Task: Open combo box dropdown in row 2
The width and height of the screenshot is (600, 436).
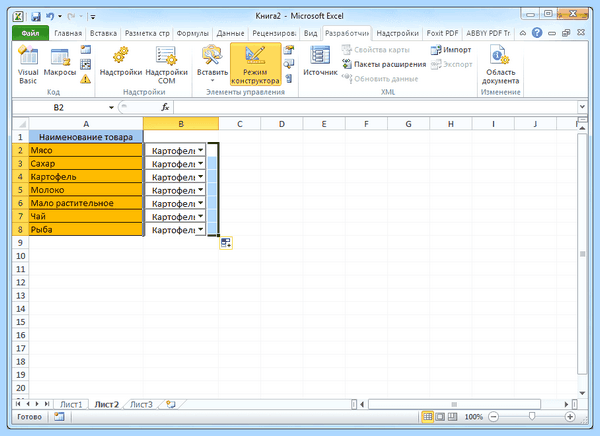Action: (x=201, y=150)
